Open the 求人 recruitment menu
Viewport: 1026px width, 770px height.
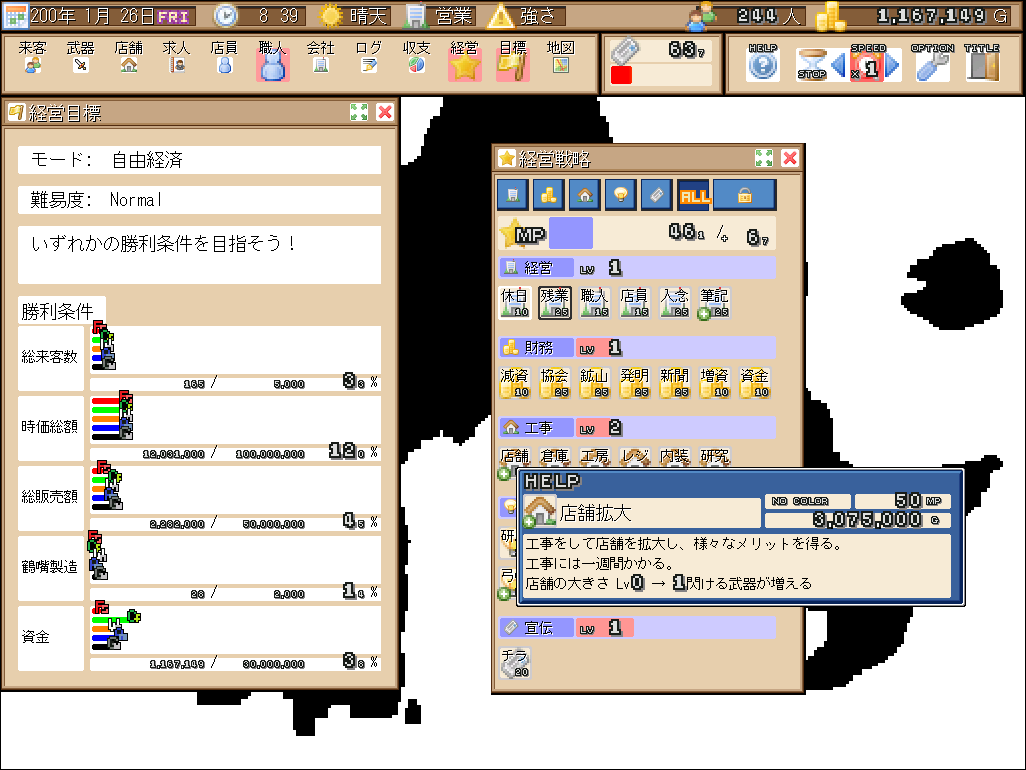click(x=176, y=58)
